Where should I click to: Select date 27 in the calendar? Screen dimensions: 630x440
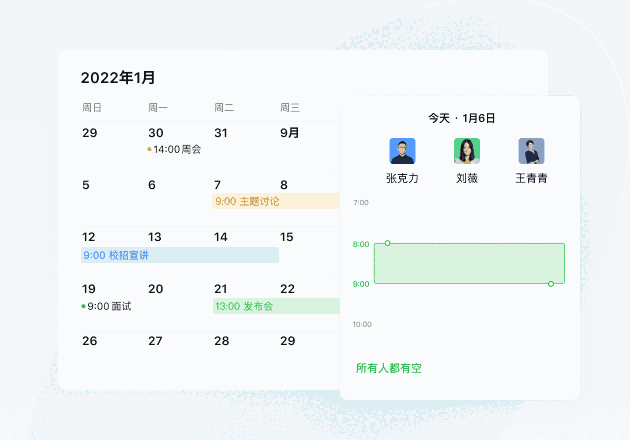(x=155, y=341)
